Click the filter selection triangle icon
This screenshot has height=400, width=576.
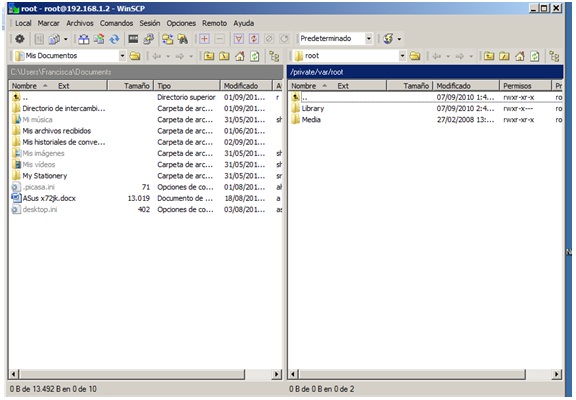pyautogui.click(x=239, y=39)
